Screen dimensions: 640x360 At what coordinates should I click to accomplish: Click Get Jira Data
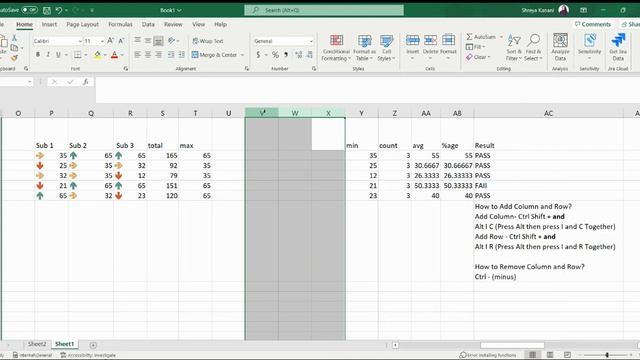click(618, 47)
